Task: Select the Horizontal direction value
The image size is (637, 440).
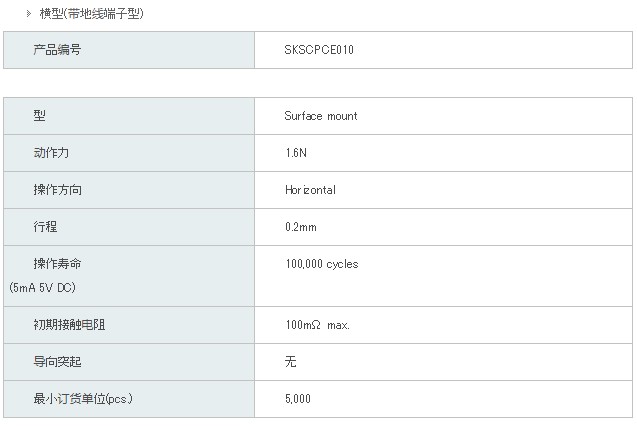Action: click(310, 190)
